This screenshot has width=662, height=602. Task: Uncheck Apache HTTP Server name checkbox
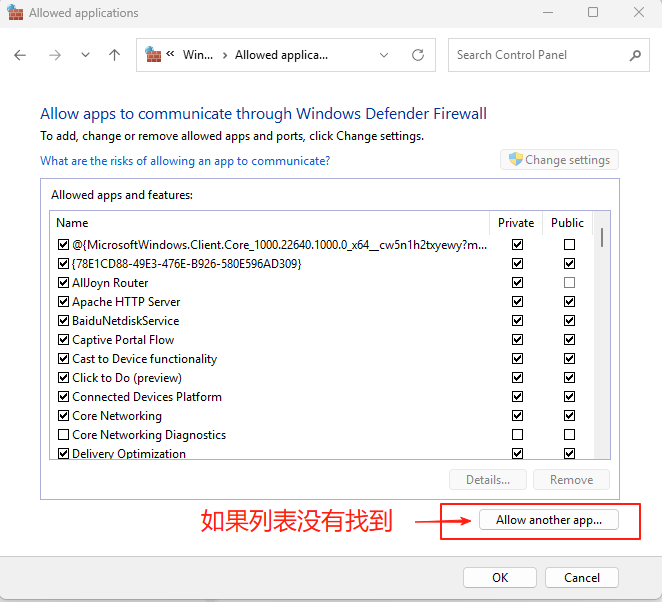(x=63, y=301)
